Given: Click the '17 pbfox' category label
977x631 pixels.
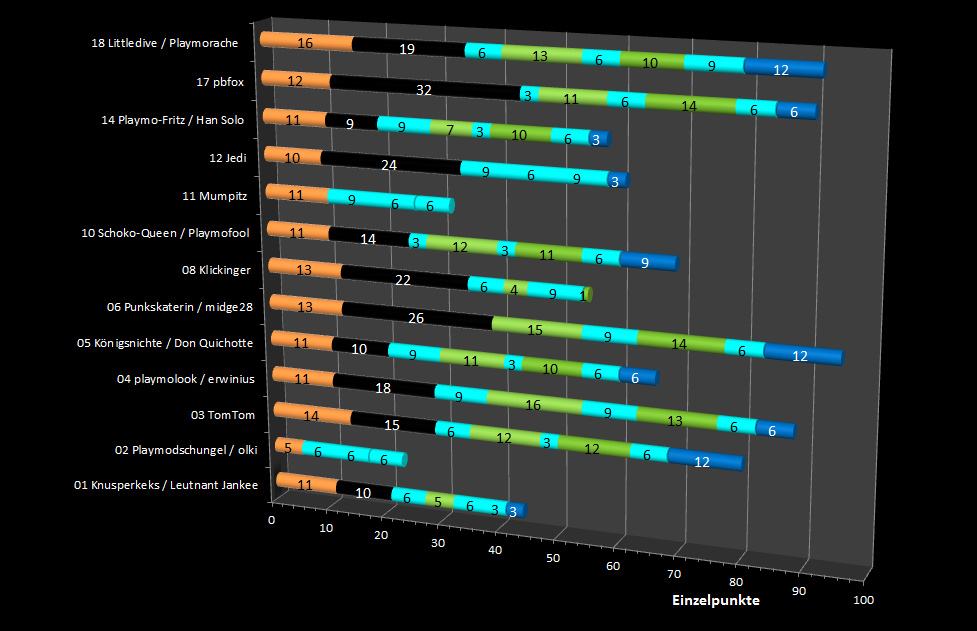Looking at the screenshot, I should click(221, 81).
